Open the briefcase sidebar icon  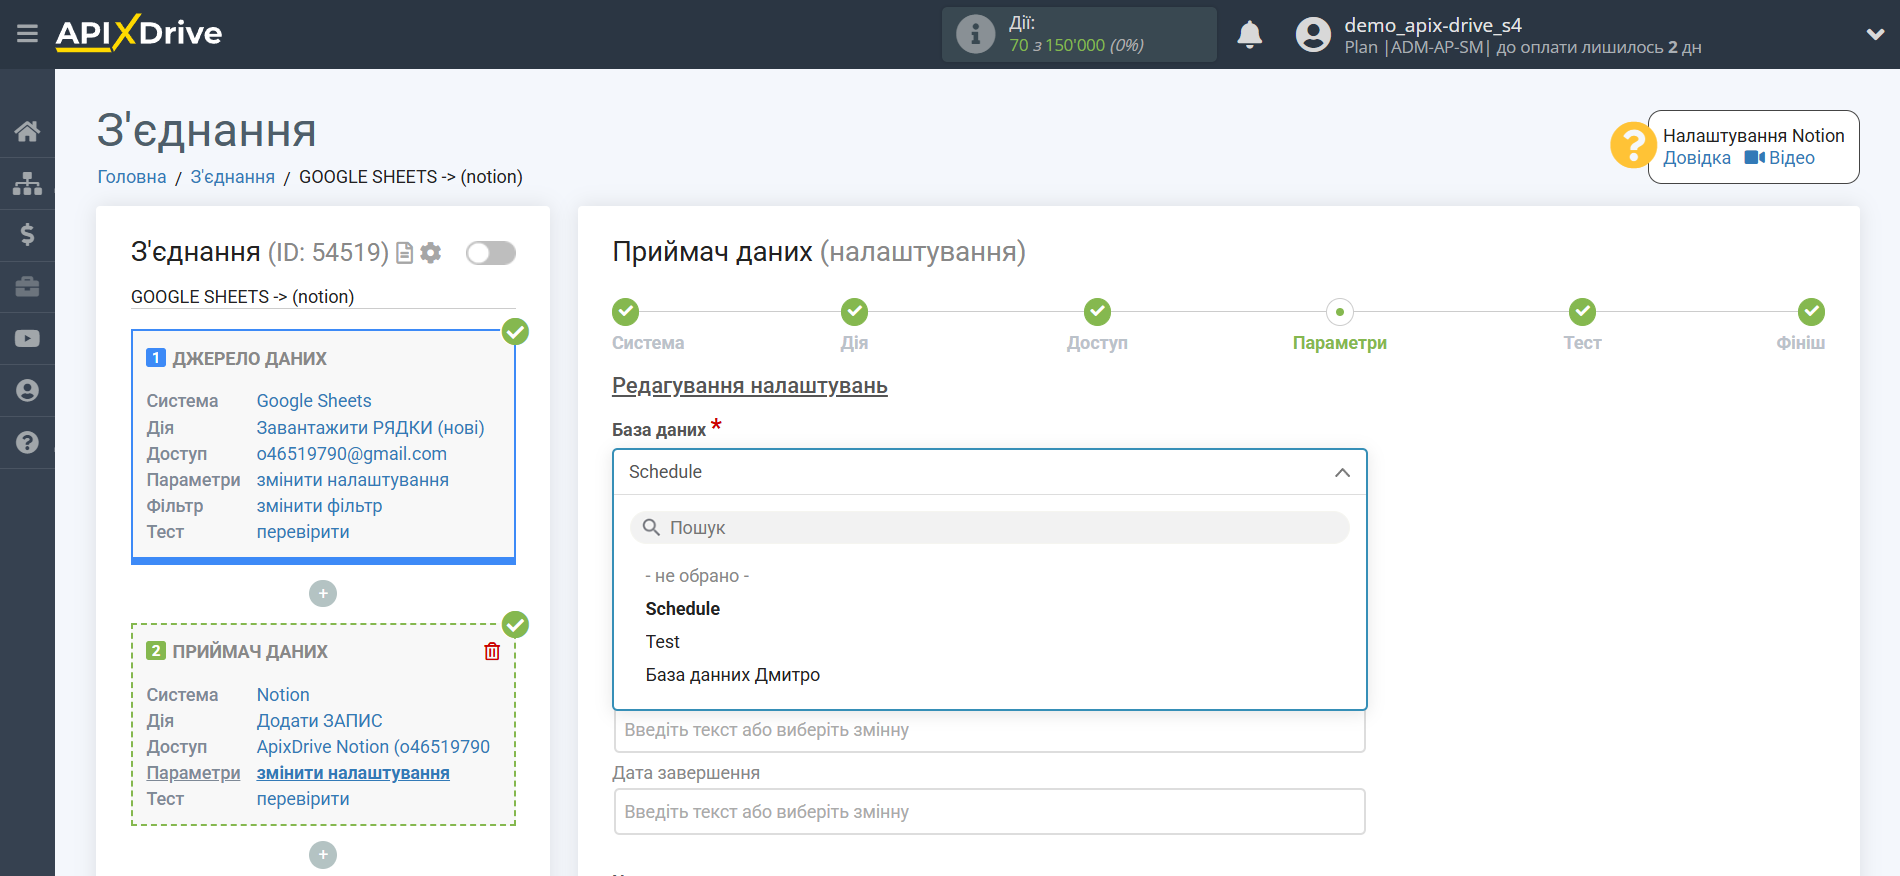(x=27, y=287)
